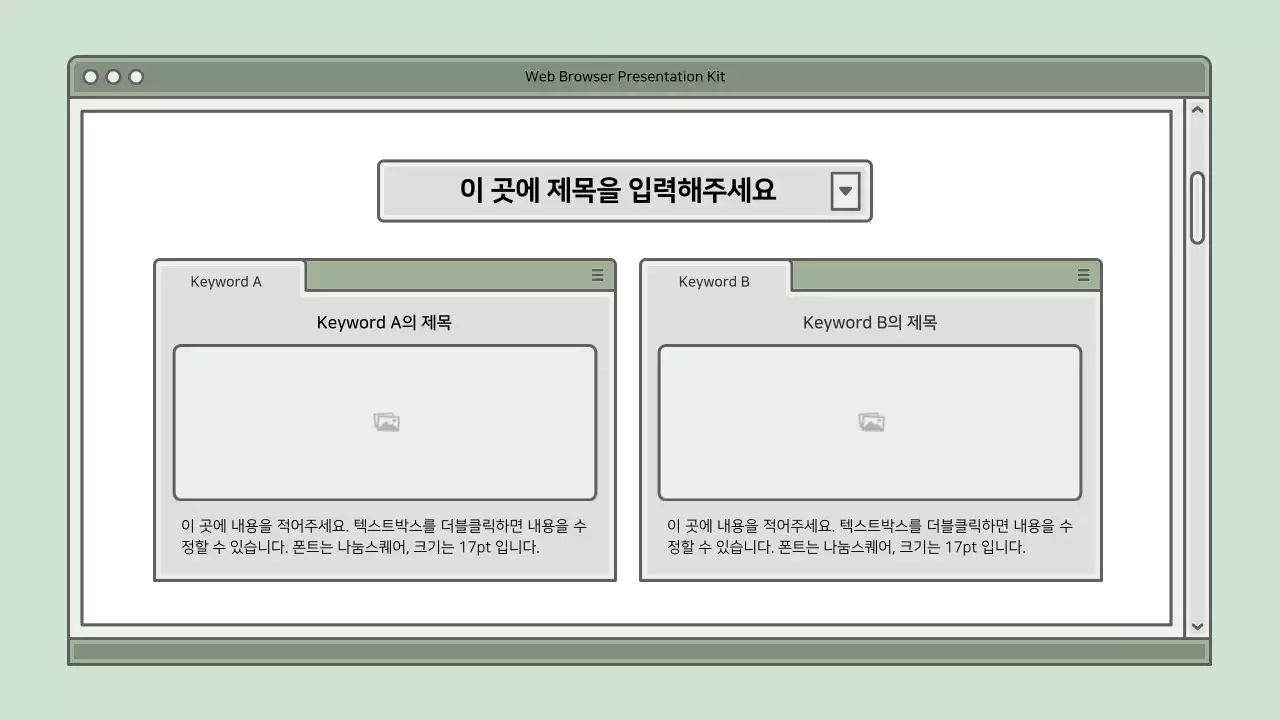The height and width of the screenshot is (720, 1280).
Task: Click the Web Browser Presentation Kit title bar
Action: click(626, 76)
